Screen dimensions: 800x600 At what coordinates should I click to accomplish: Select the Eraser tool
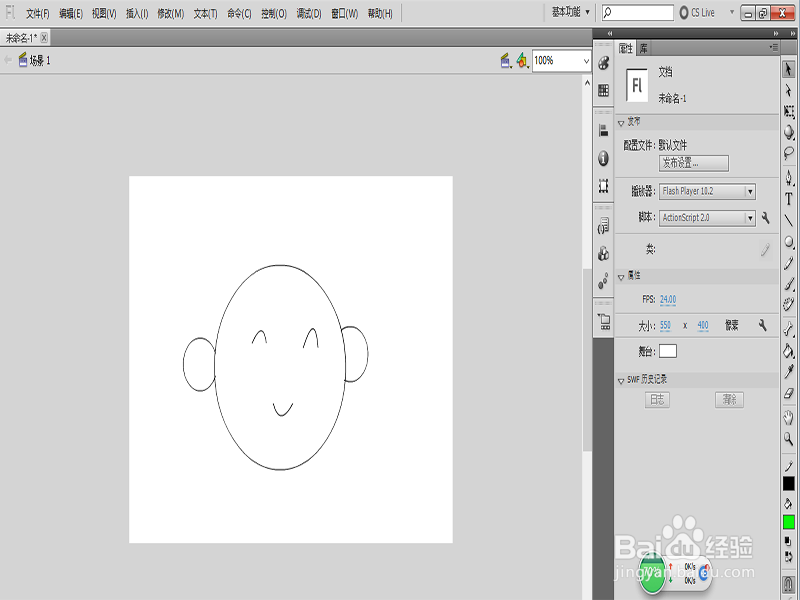[789, 393]
